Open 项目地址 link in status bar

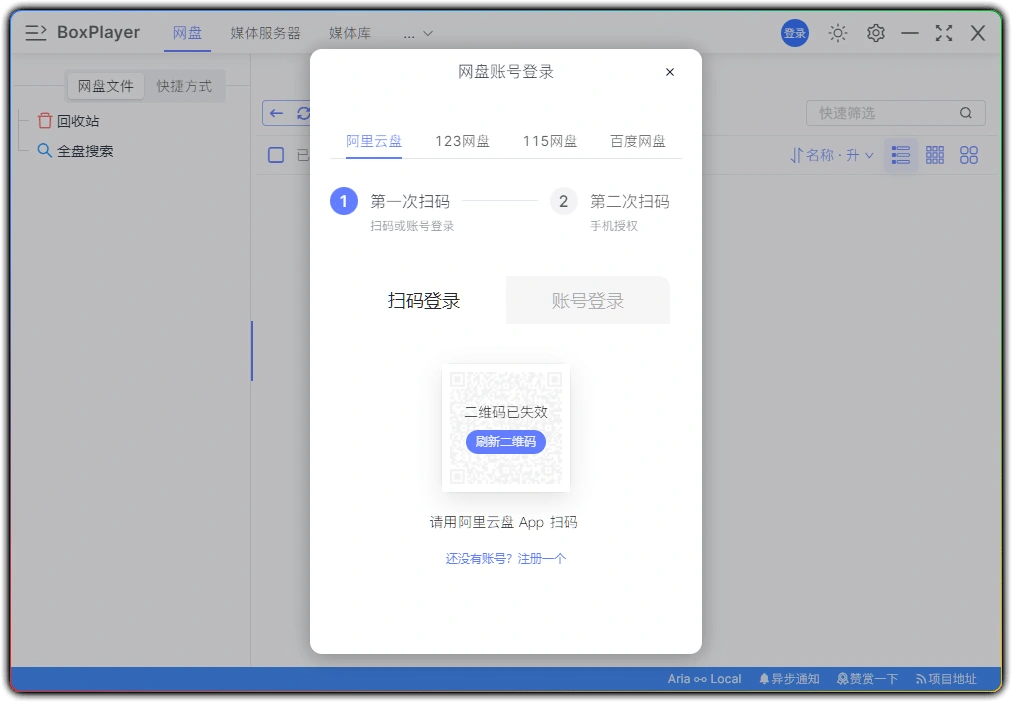[x=946, y=679]
